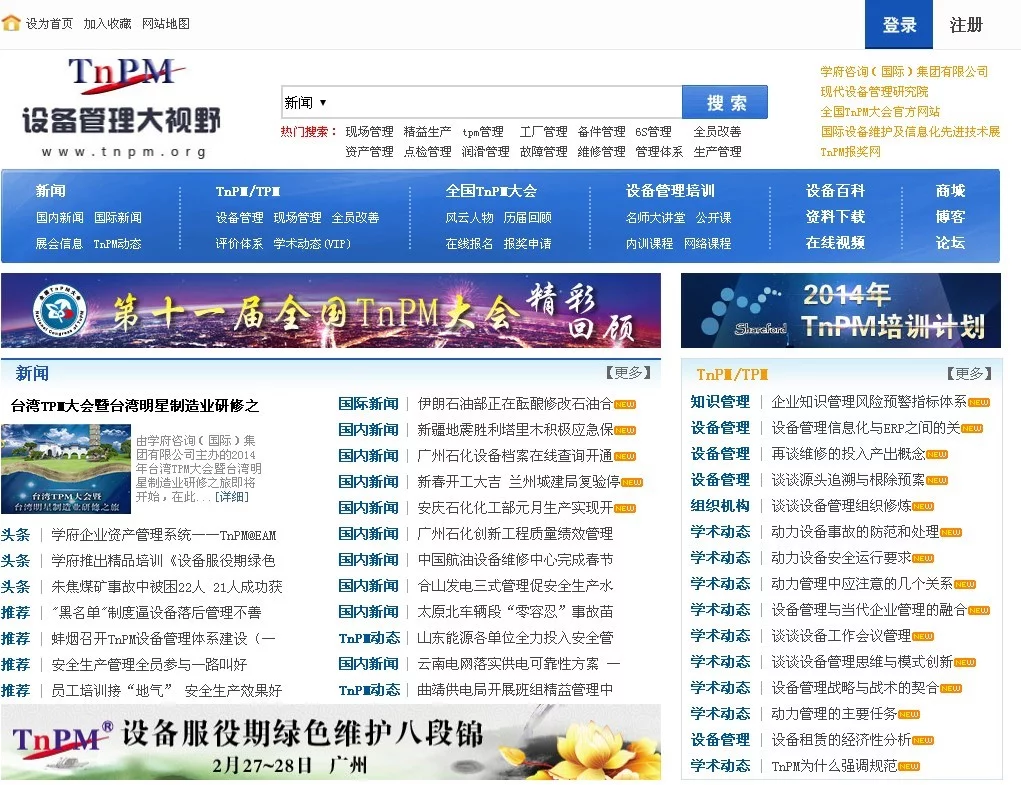Click the [详细] details link
This screenshot has width=1021, height=785.
pyautogui.click(x=231, y=497)
